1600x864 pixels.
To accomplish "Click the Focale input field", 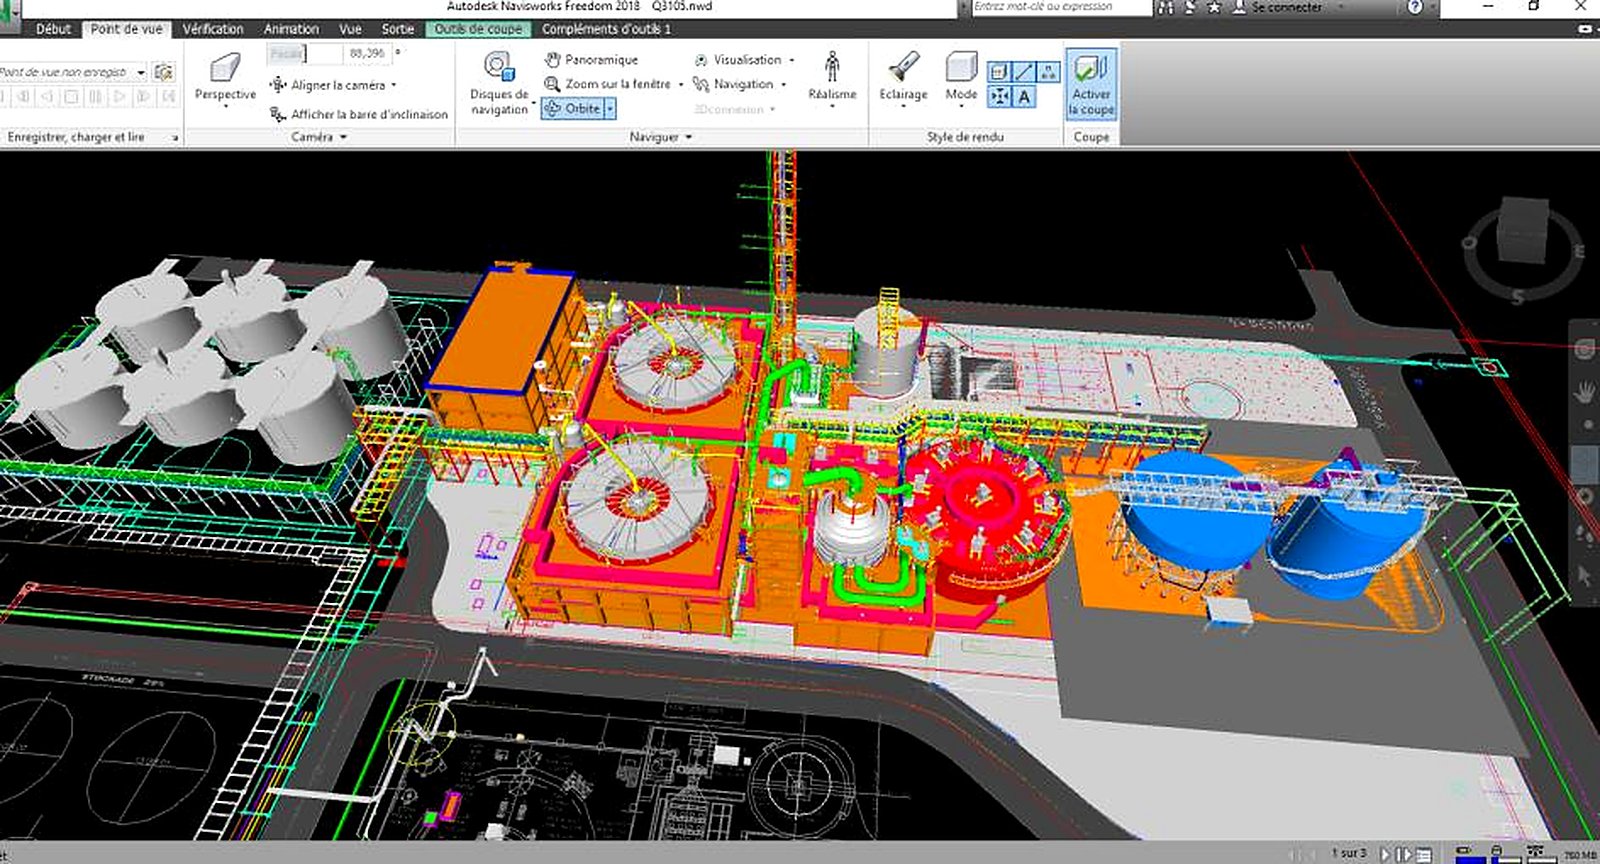I will [305, 53].
